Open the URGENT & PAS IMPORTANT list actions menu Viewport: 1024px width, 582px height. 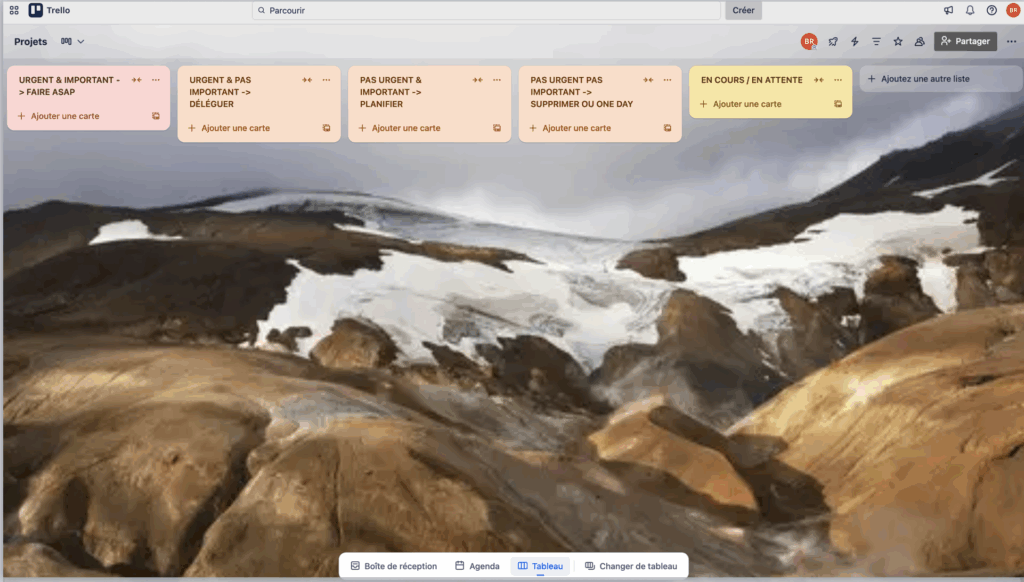[324, 79]
